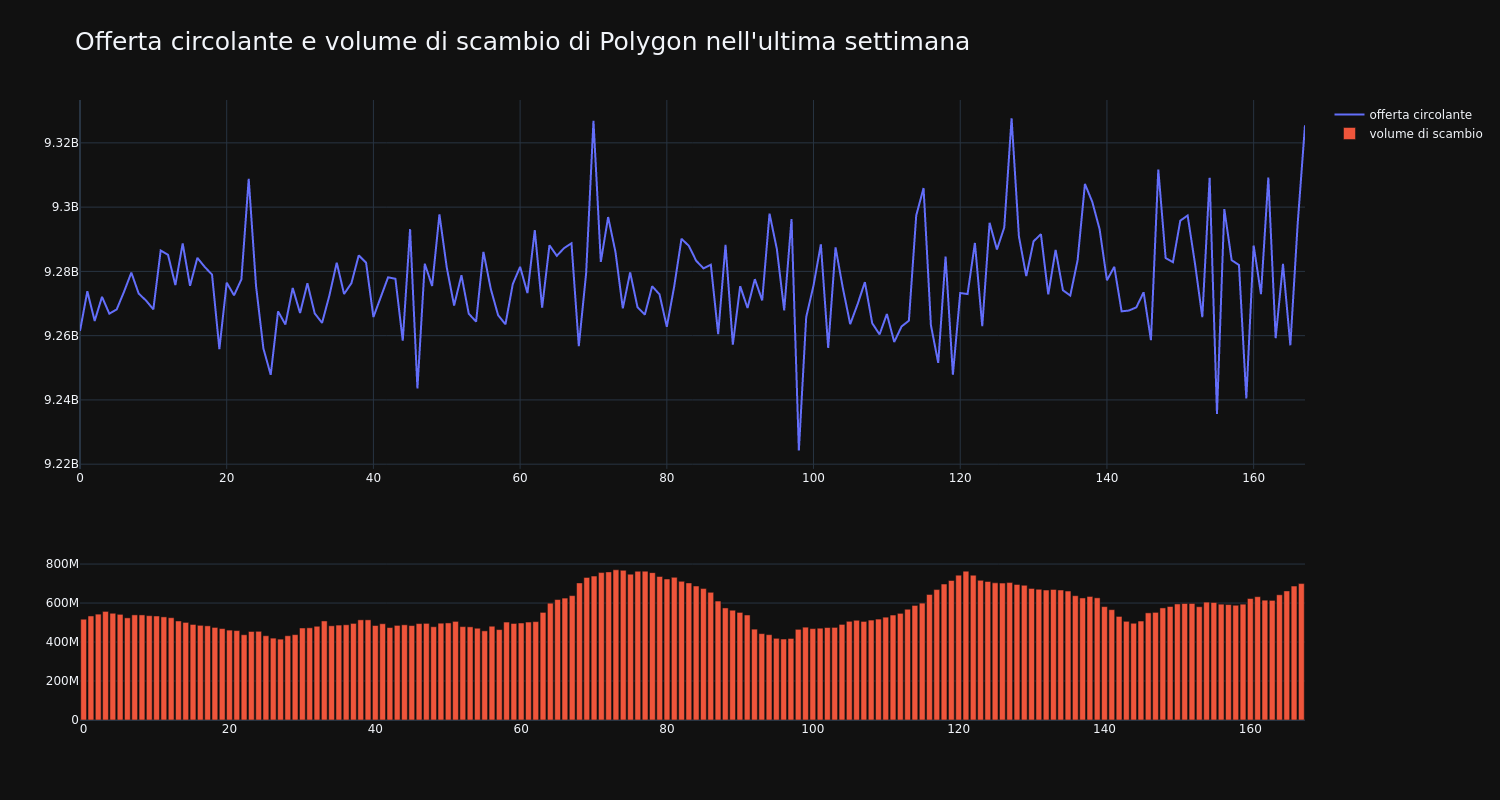Click x-axis tick 160 on volume chart
The height and width of the screenshot is (800, 1500).
[x=1251, y=730]
